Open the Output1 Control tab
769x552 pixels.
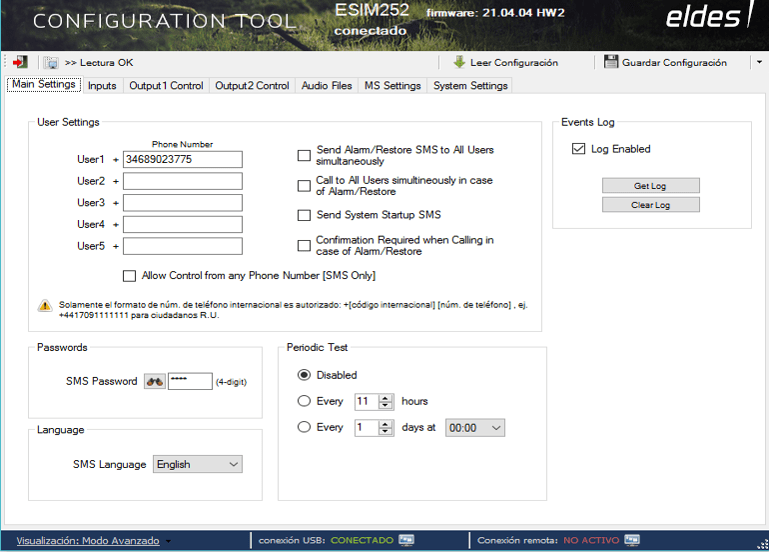166,86
